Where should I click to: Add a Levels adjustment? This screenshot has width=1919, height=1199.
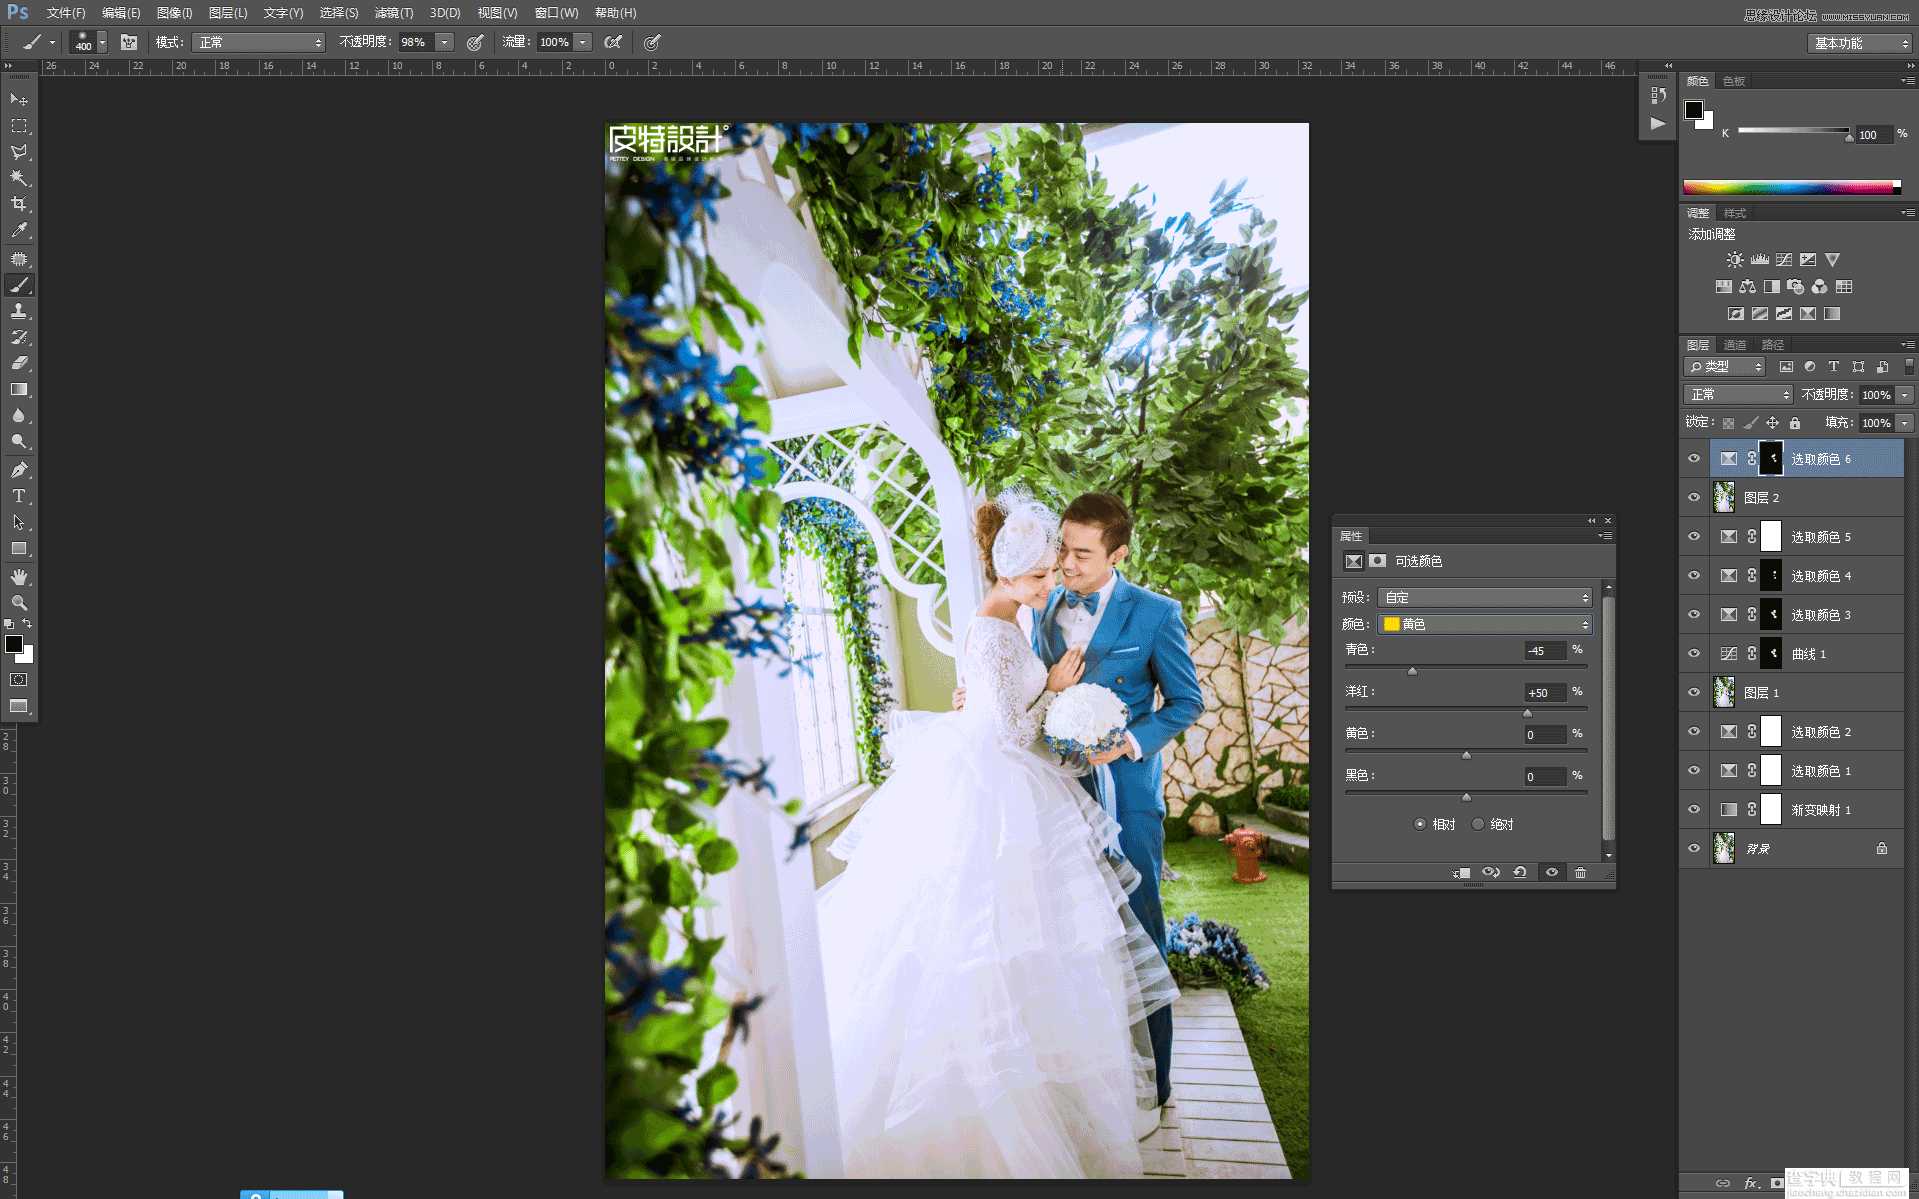point(1760,260)
